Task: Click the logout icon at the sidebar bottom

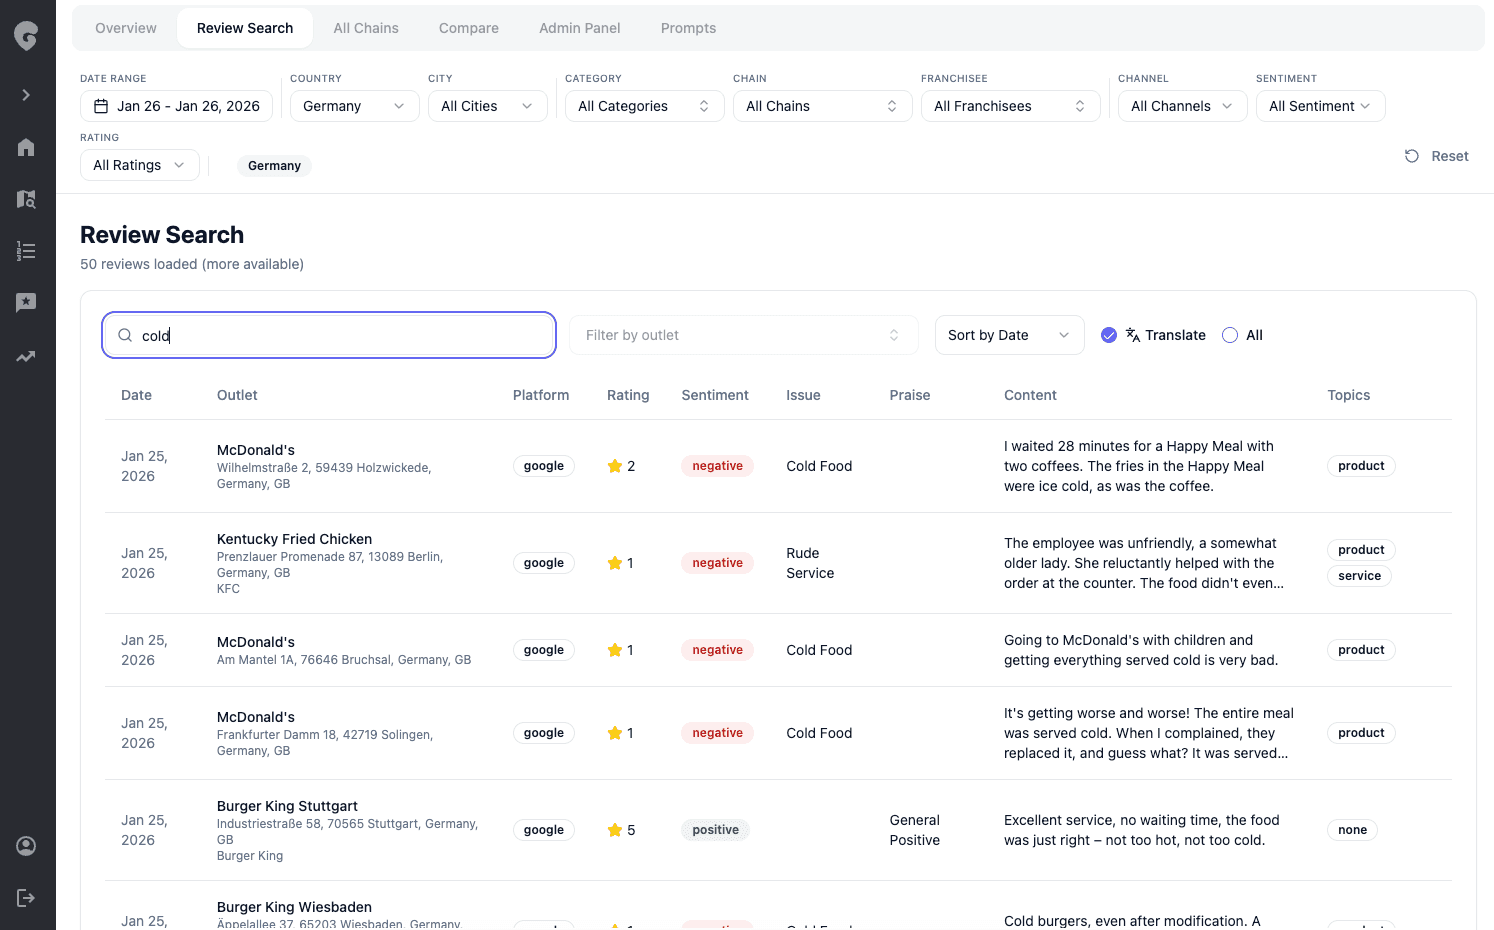Action: click(26, 898)
